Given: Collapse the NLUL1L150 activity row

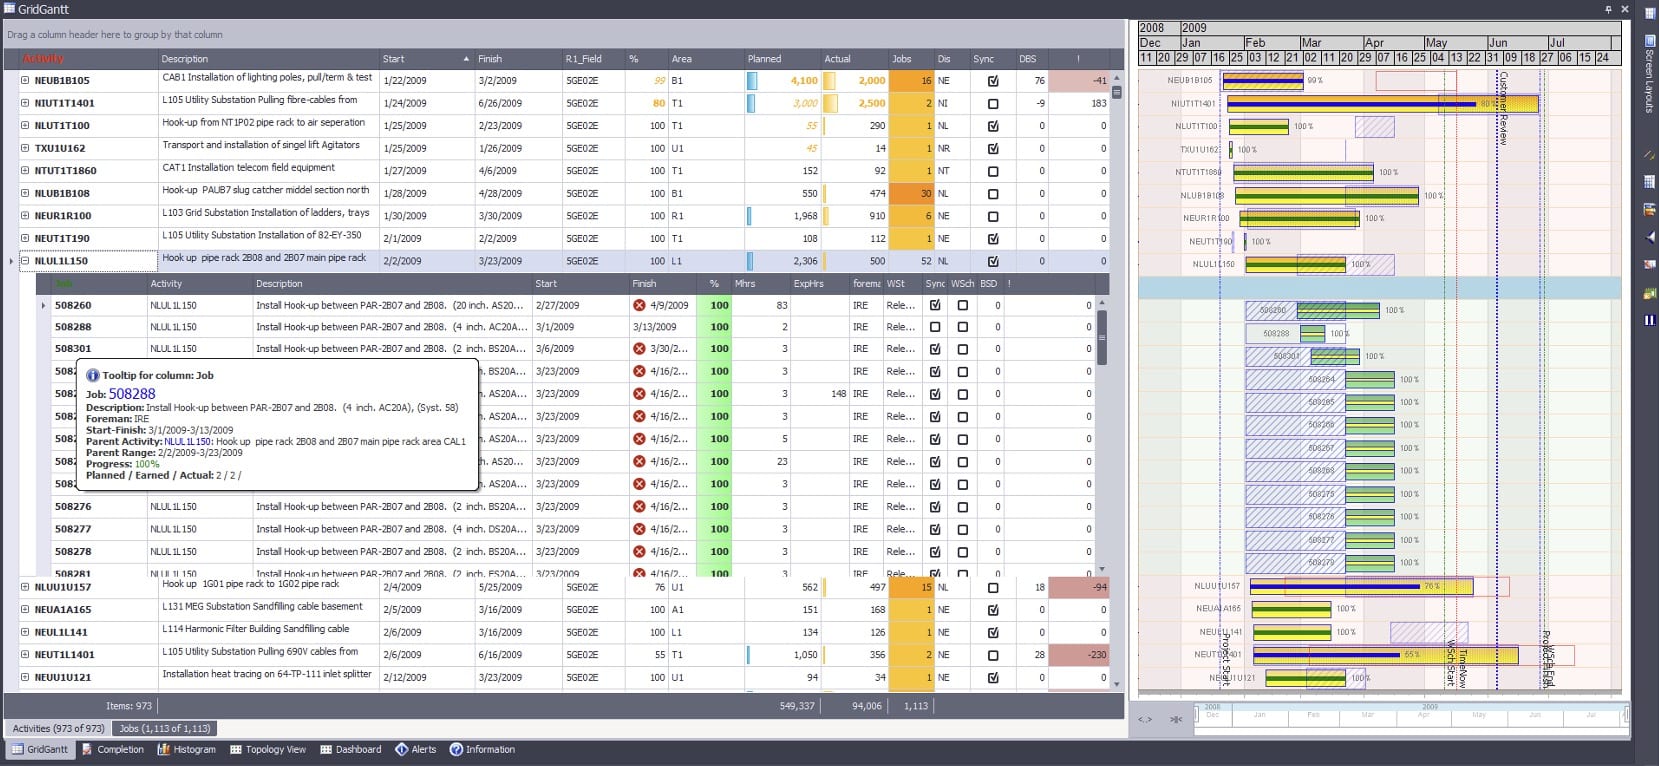Looking at the screenshot, I should coord(25,261).
